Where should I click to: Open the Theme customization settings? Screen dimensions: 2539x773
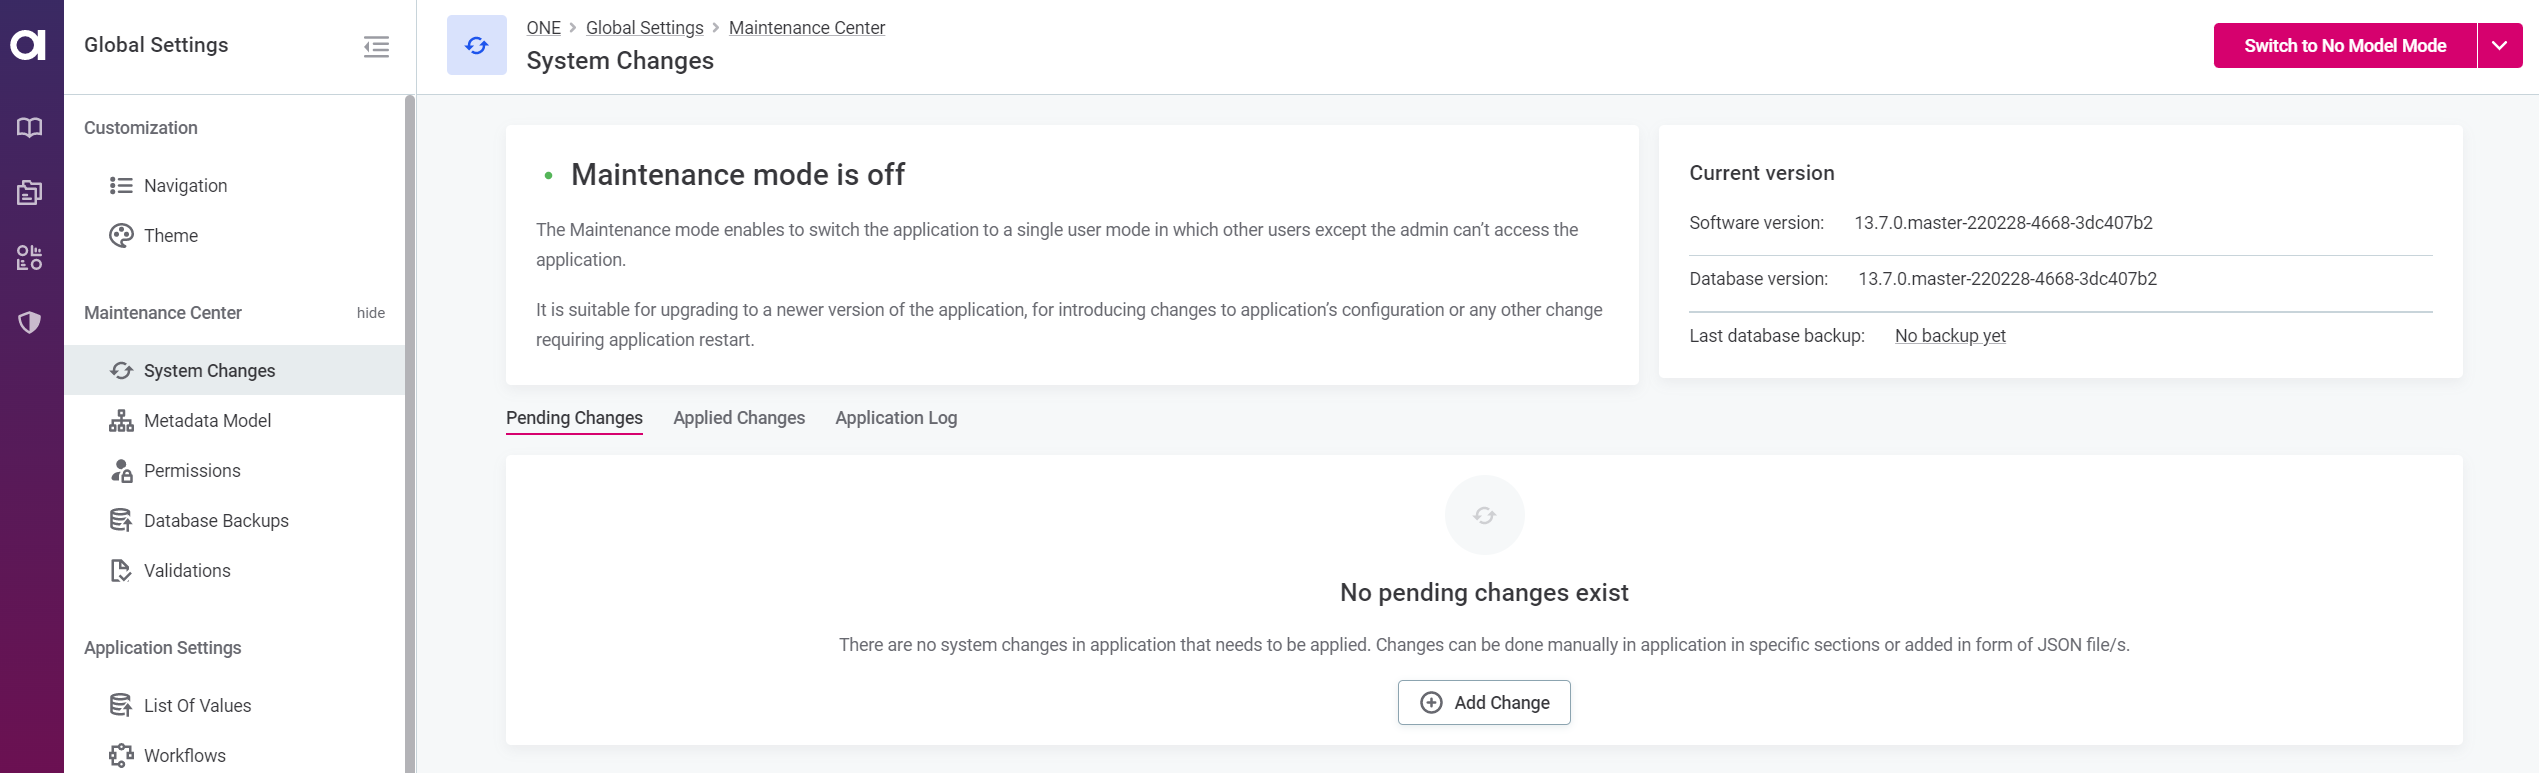pos(170,235)
